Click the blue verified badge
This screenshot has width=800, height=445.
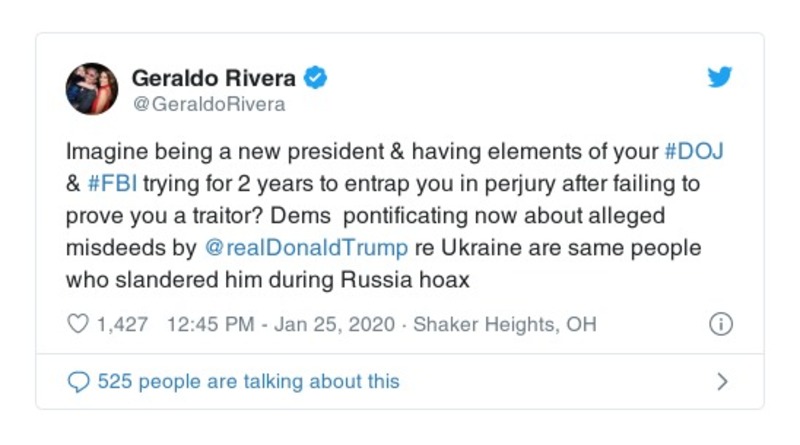pyautogui.click(x=318, y=77)
